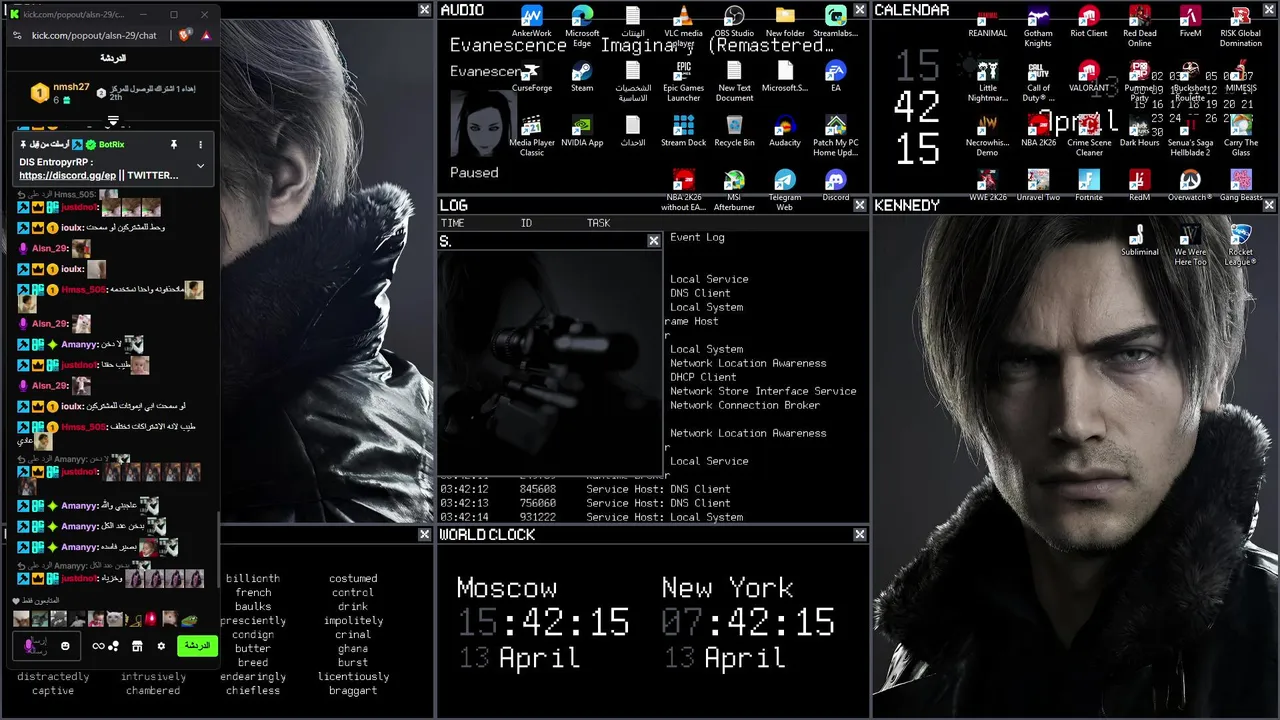This screenshot has width=1280, height=720.
Task: Launch Steam from the desktop
Action: point(582,78)
